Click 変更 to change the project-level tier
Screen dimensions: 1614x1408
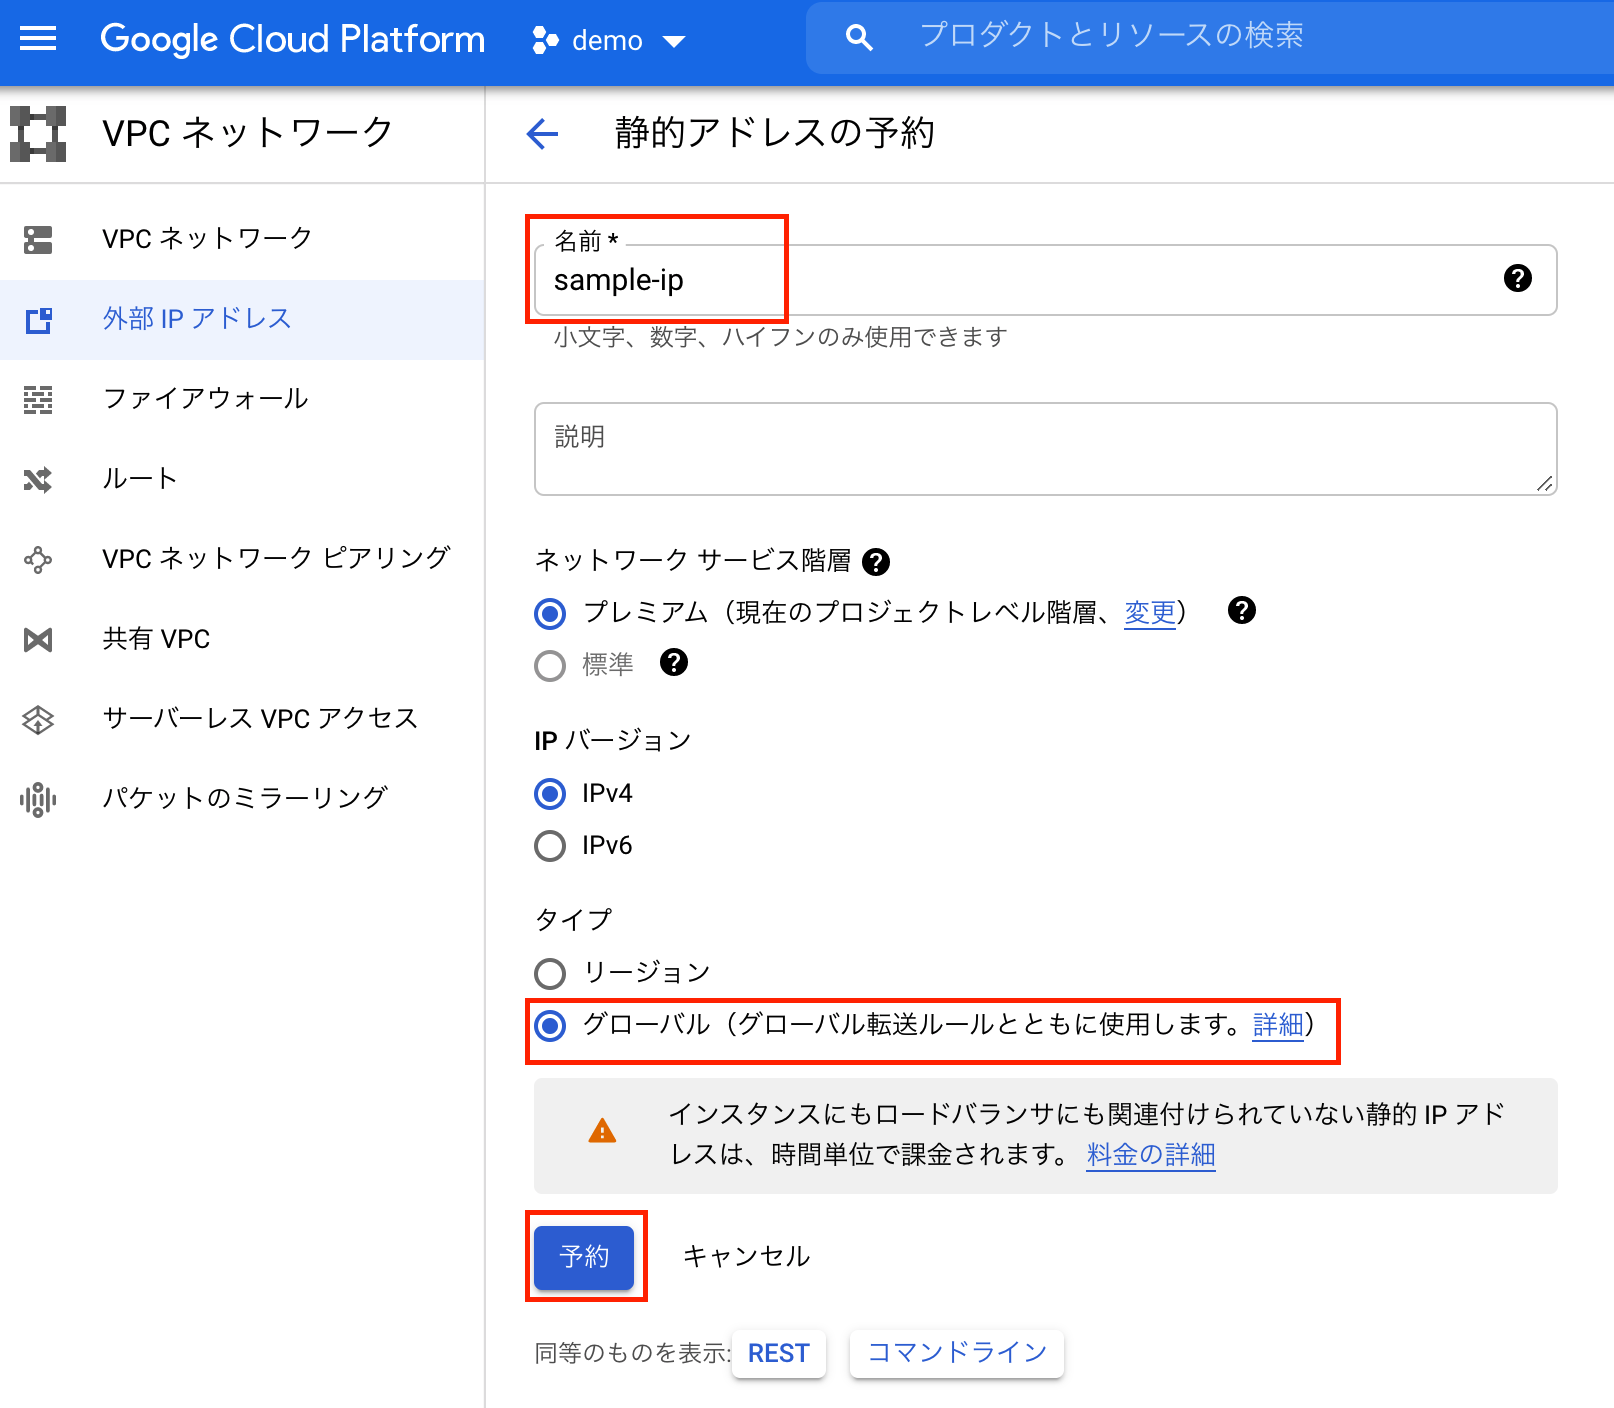[x=1149, y=613]
